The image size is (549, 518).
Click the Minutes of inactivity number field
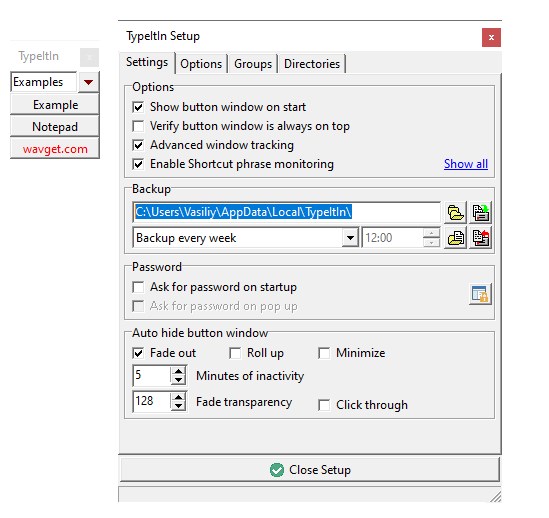pos(152,375)
